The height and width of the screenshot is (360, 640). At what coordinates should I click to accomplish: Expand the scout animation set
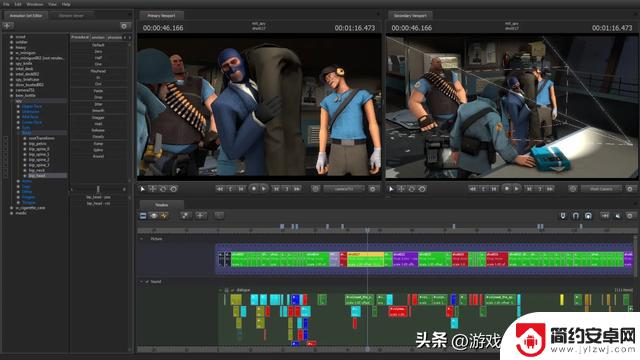[x=11, y=37]
